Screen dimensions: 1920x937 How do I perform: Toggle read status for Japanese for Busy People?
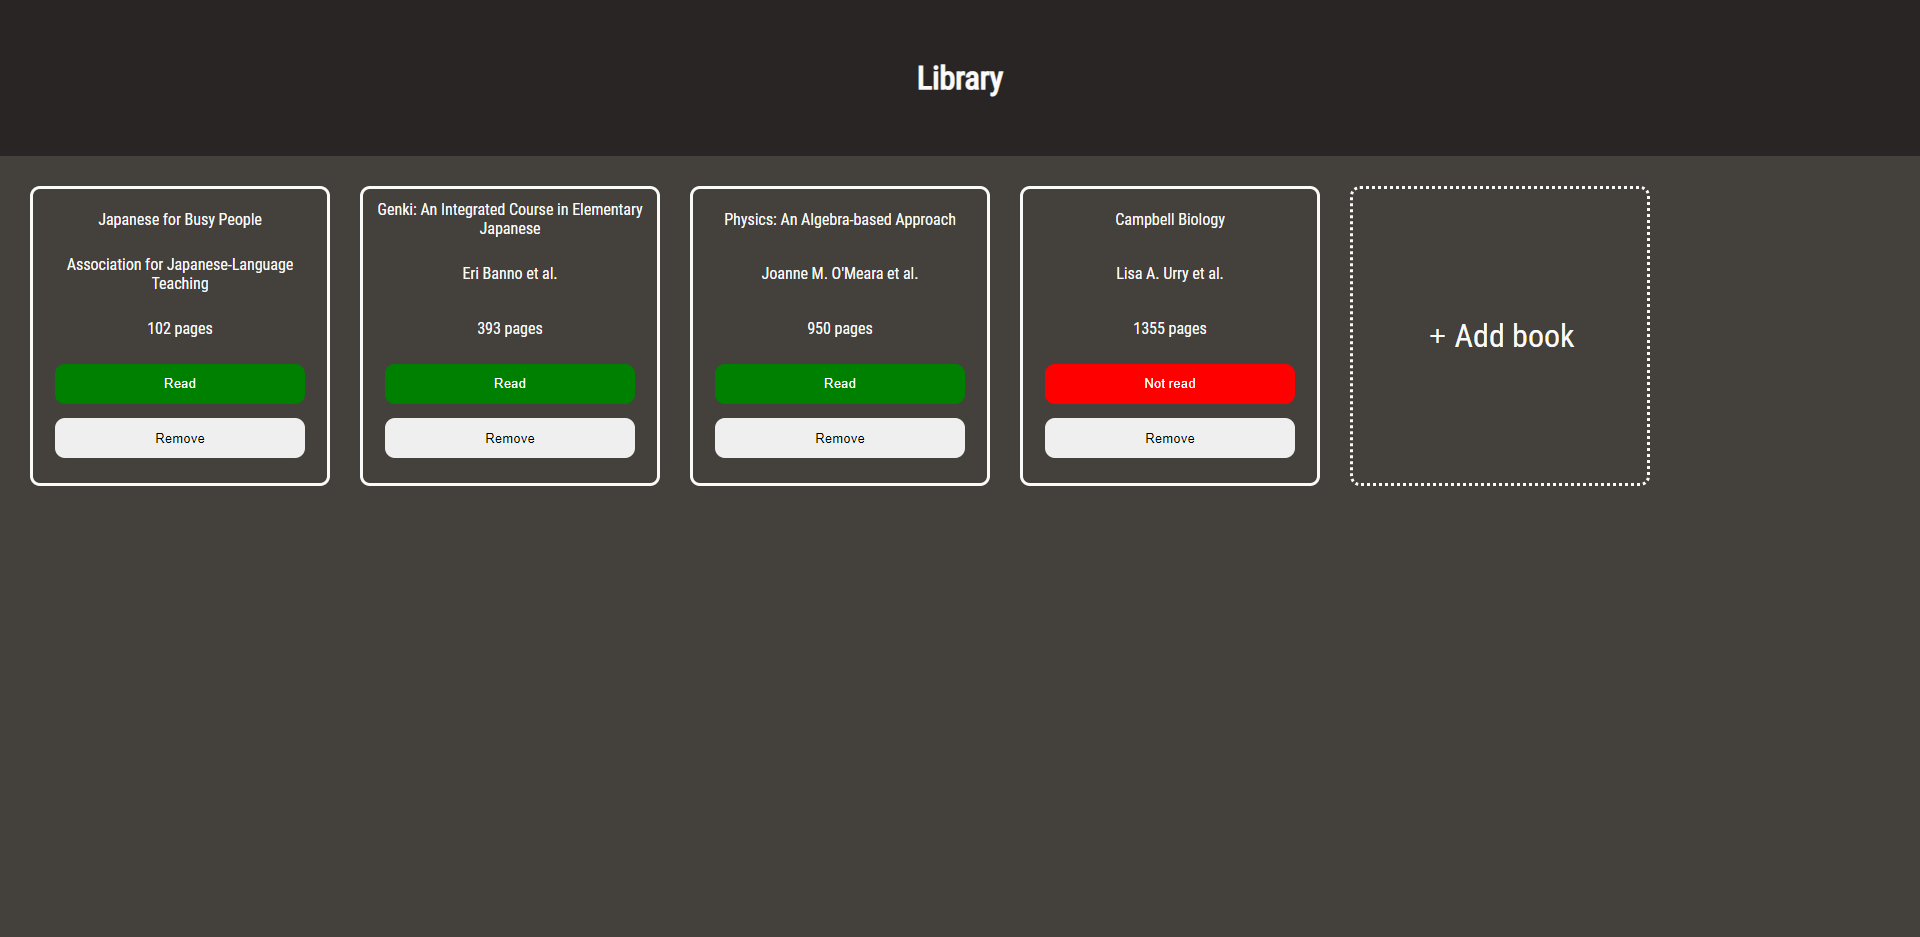click(x=179, y=383)
